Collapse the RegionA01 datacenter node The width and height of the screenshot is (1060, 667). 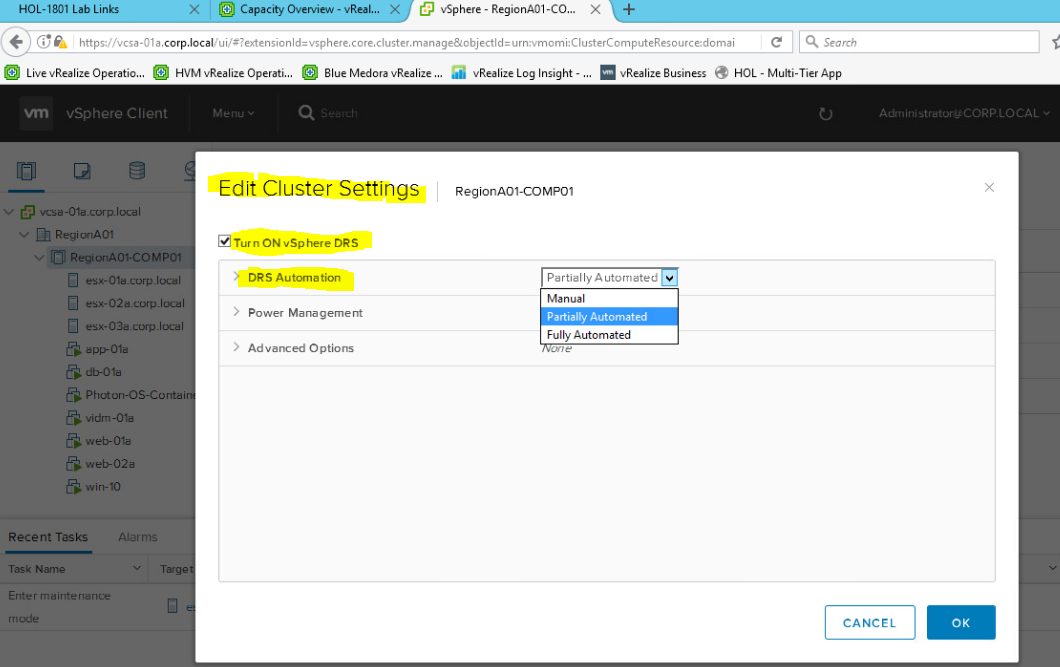click(x=25, y=234)
